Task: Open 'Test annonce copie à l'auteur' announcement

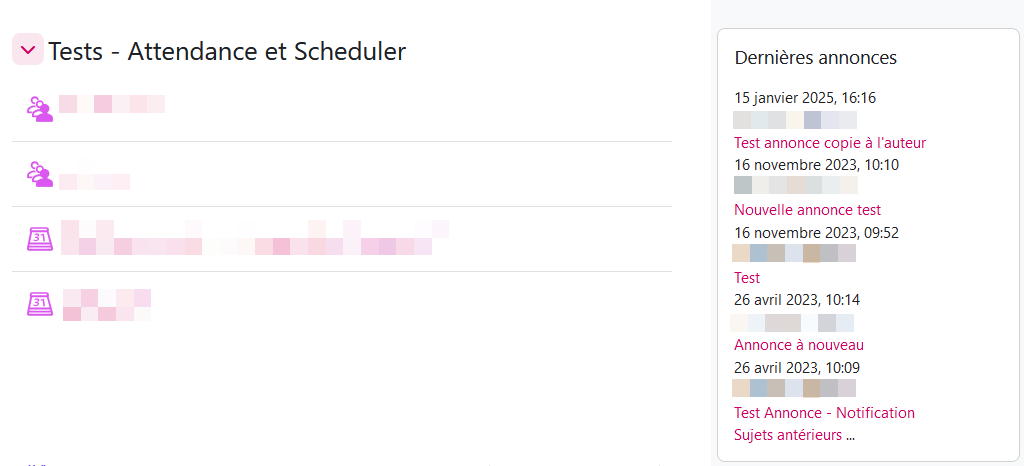Action: pos(830,142)
